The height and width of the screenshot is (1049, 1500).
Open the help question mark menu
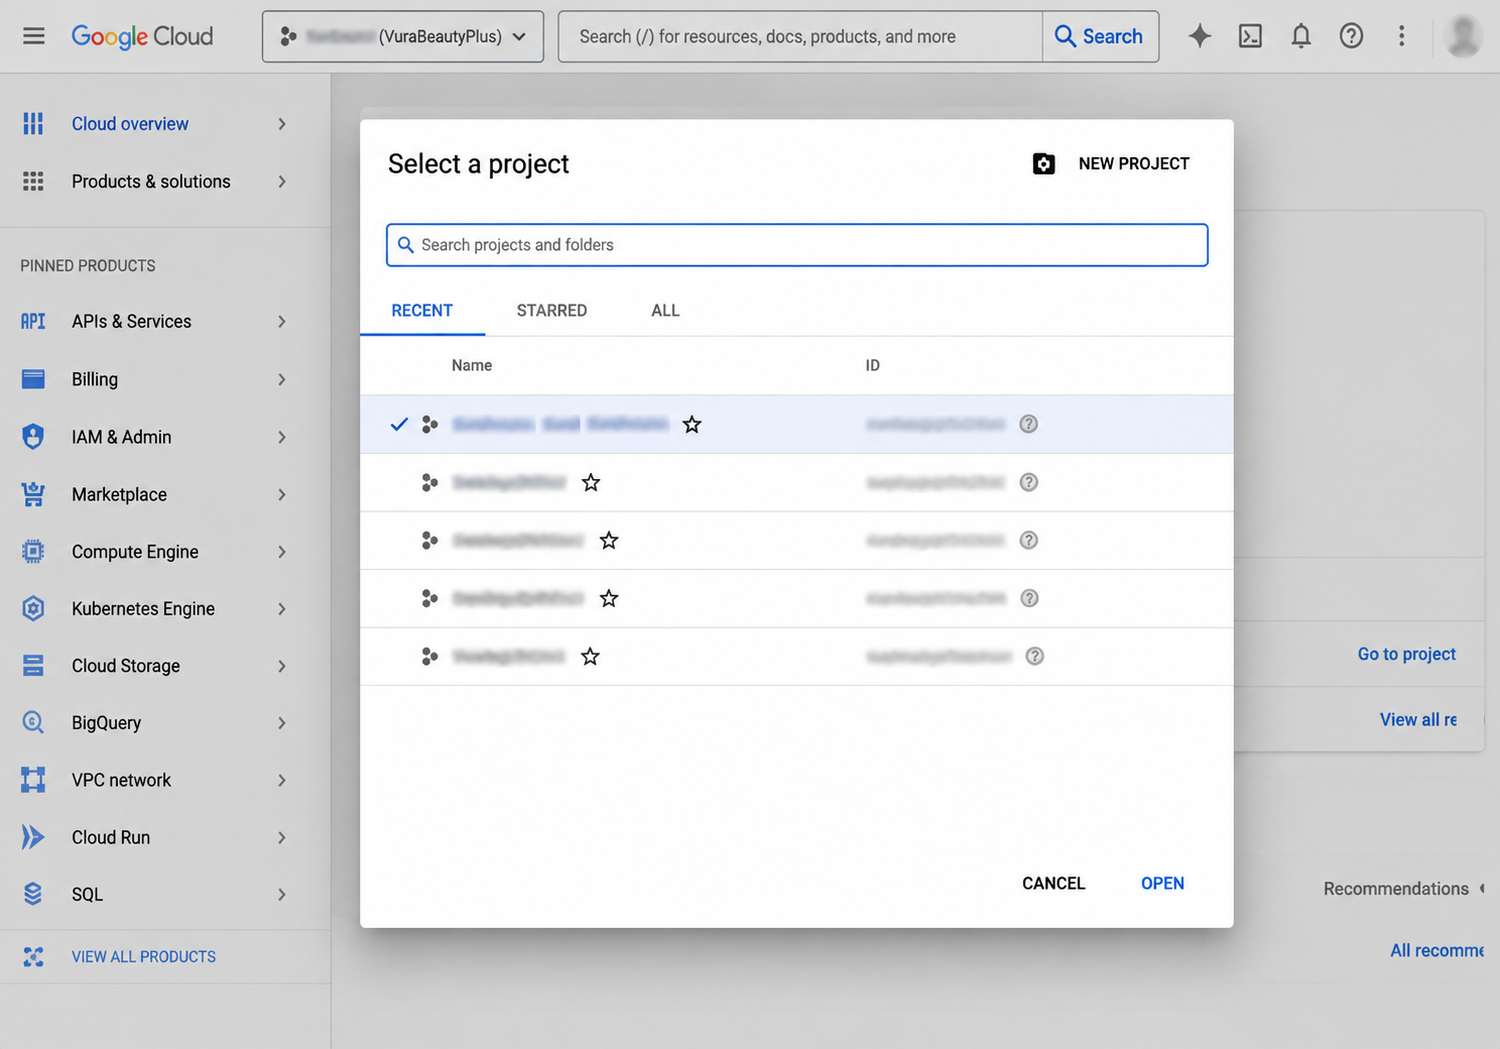click(x=1351, y=36)
